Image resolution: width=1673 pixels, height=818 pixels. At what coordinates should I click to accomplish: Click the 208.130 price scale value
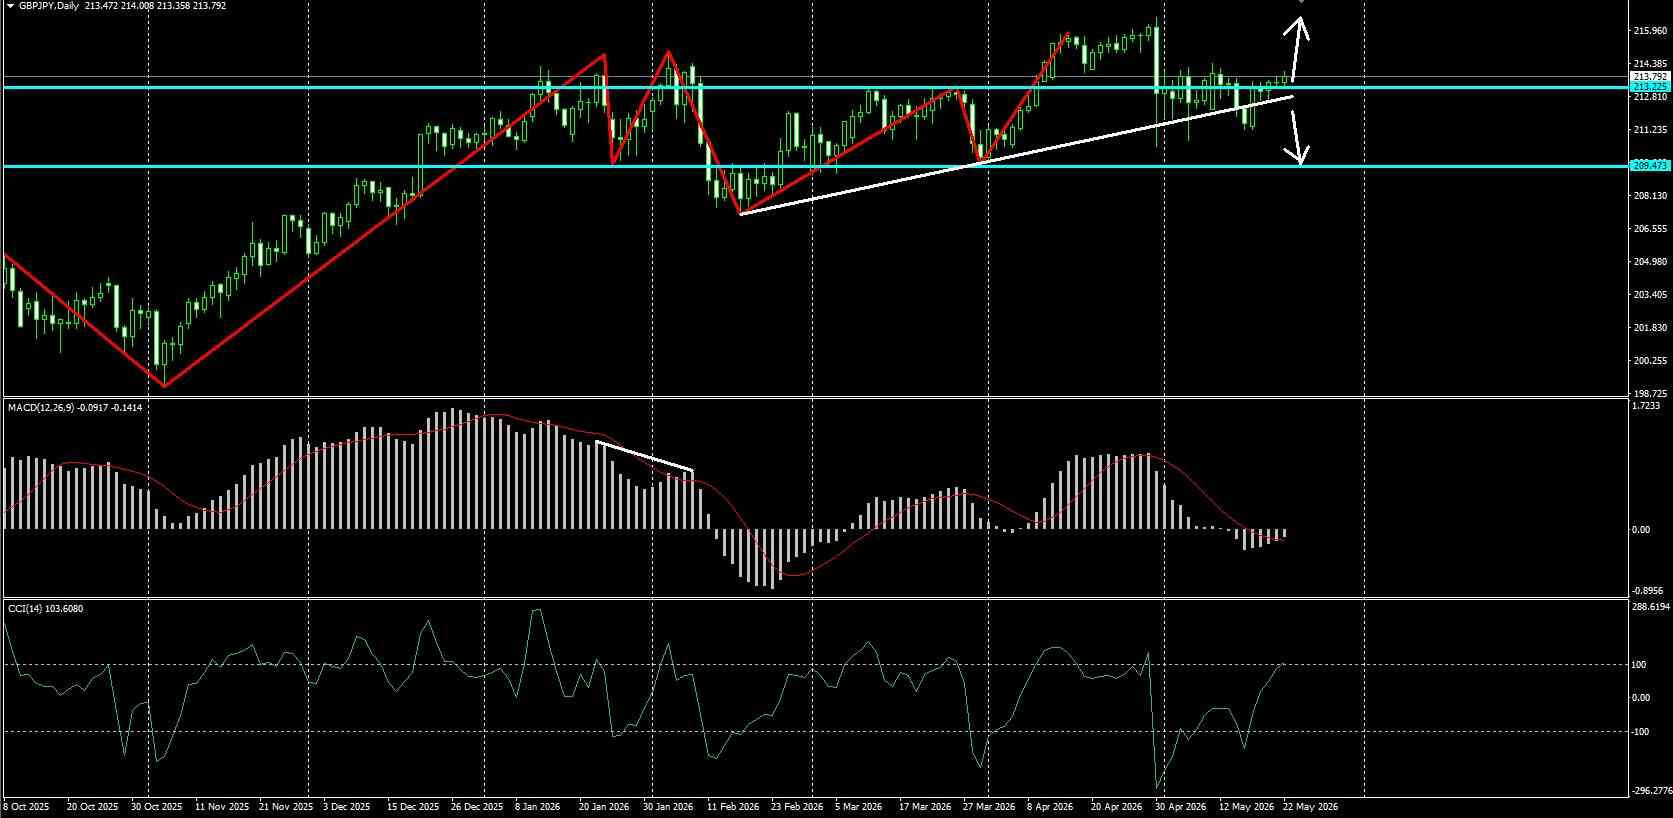coord(1649,196)
